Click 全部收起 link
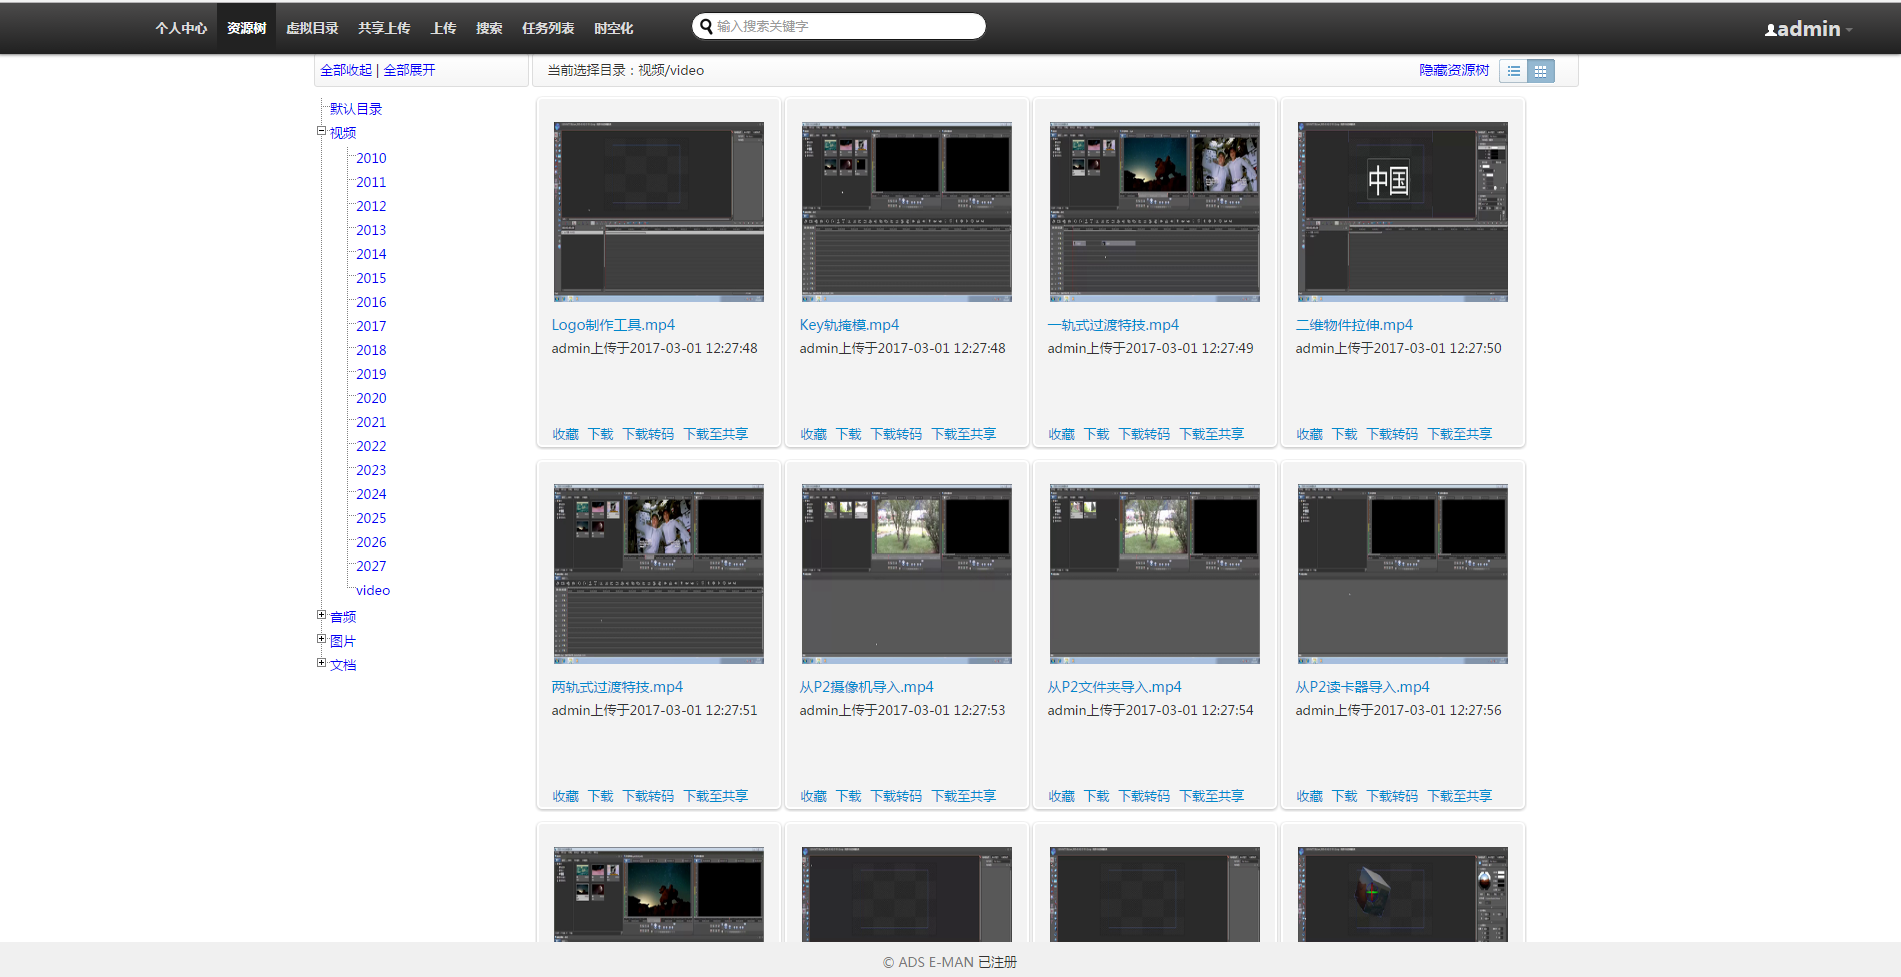The width and height of the screenshot is (1901, 977). coord(346,70)
